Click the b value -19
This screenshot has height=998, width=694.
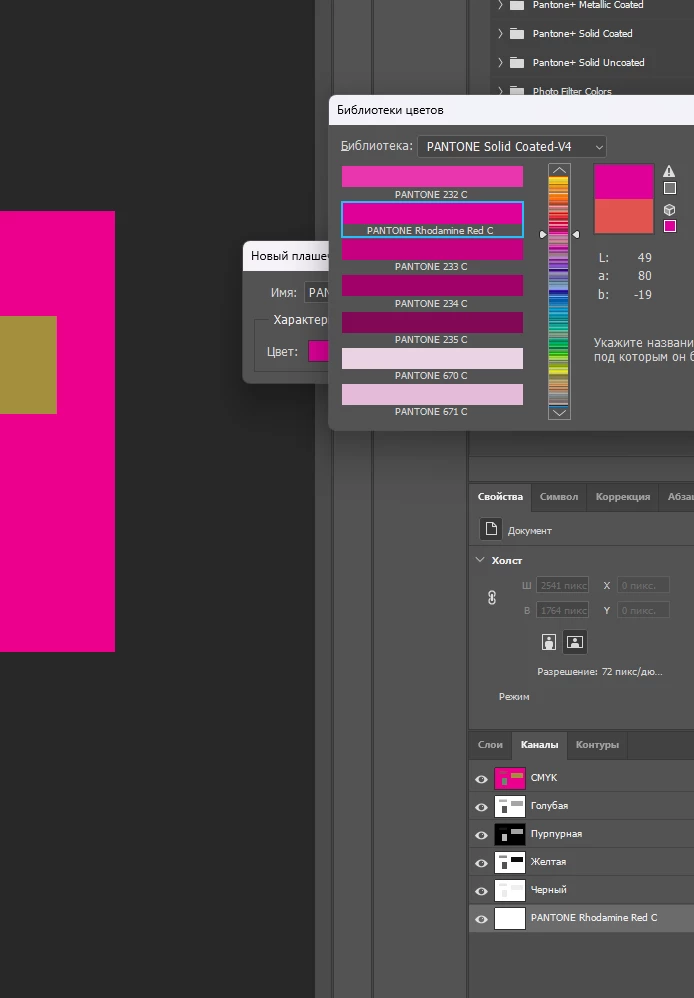tap(642, 295)
